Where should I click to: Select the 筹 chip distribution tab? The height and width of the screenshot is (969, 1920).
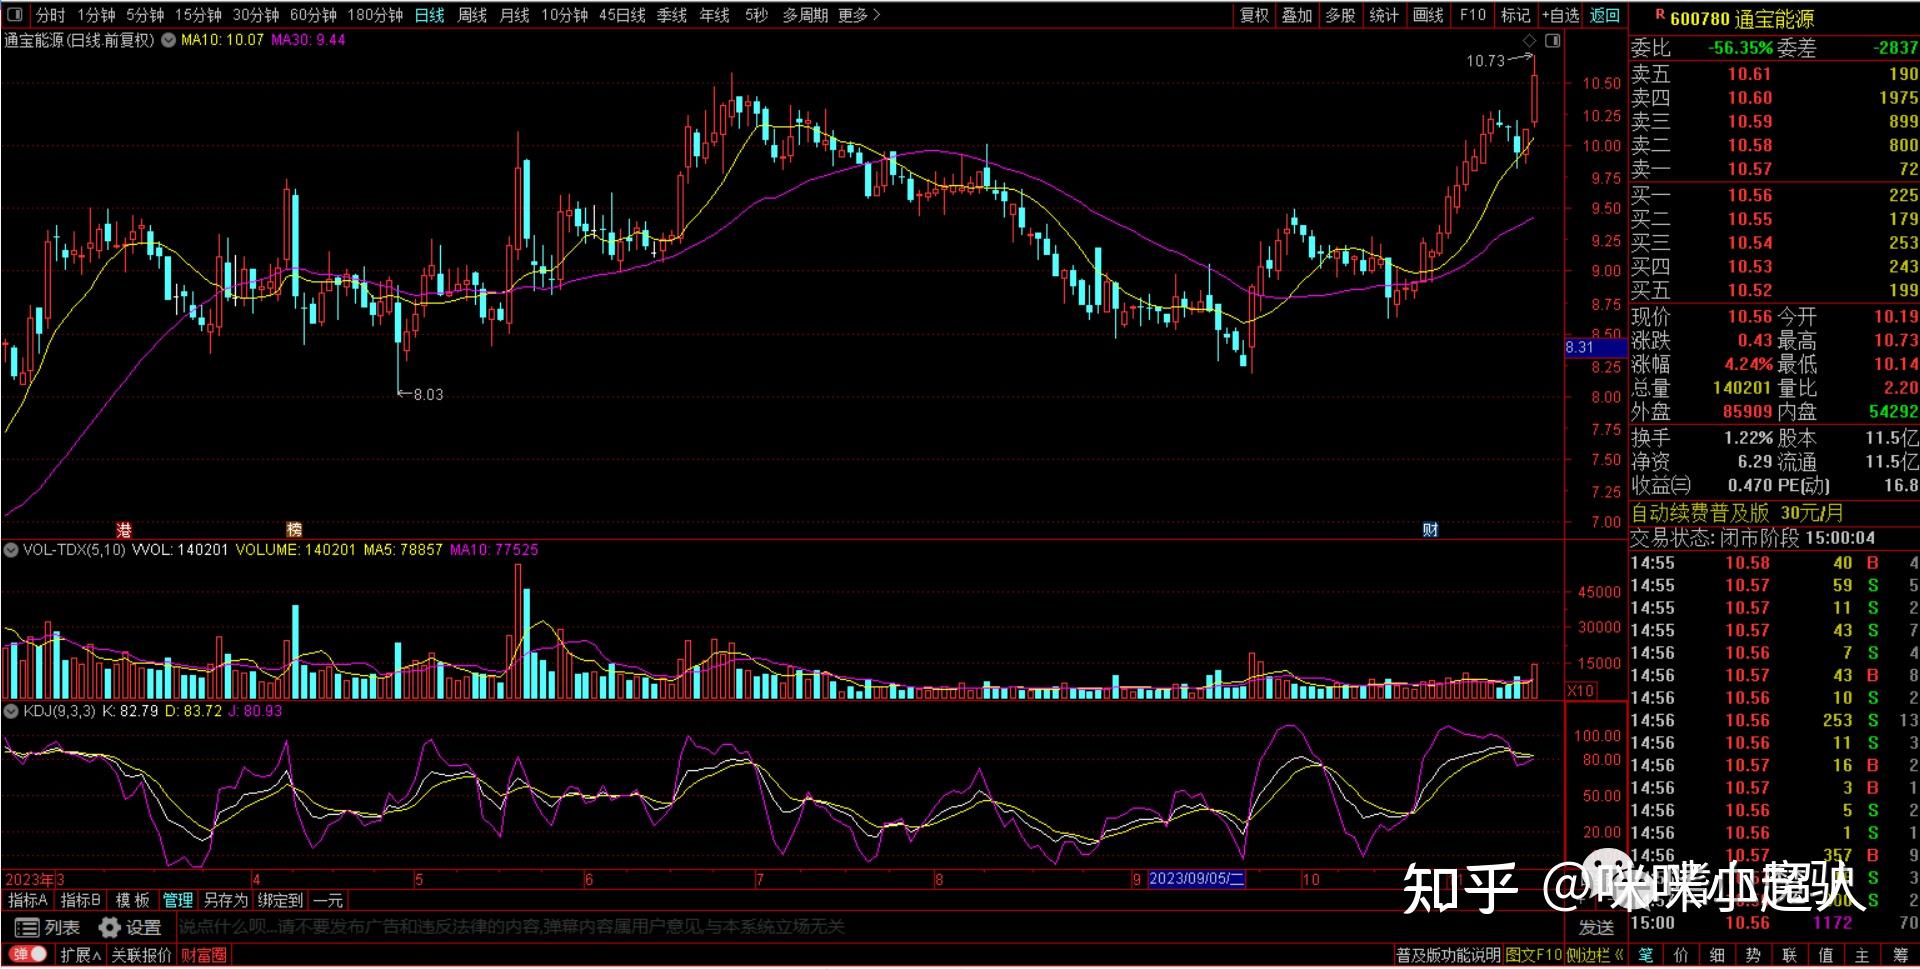(x=1900, y=955)
